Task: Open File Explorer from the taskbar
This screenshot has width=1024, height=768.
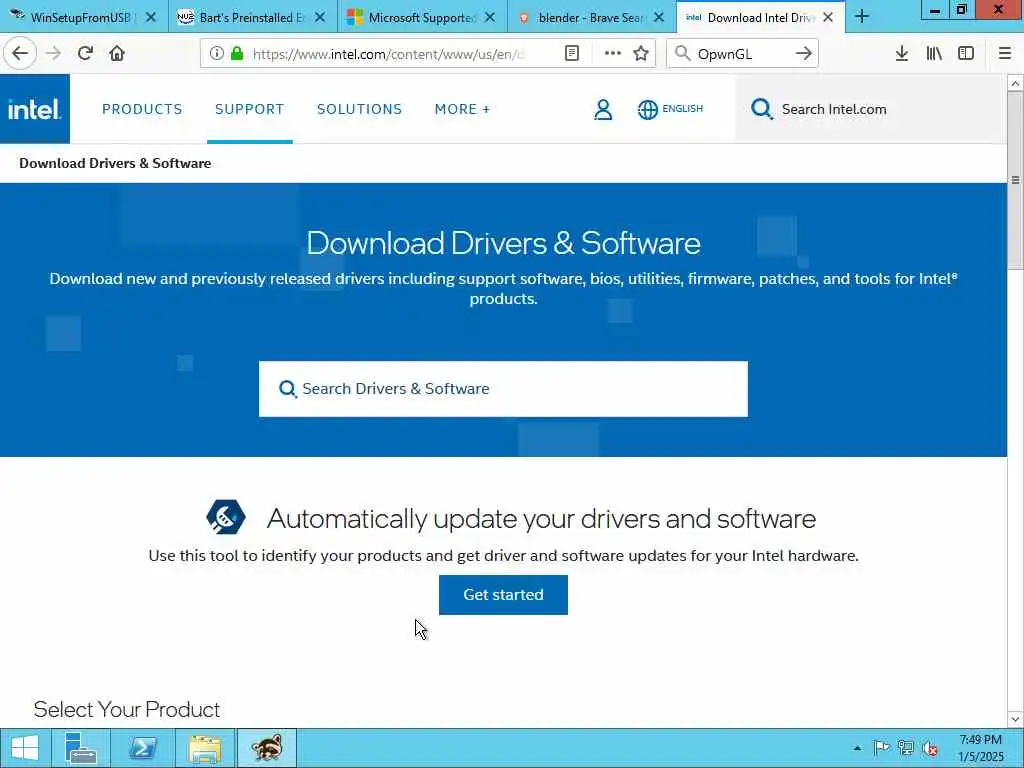Action: (x=204, y=748)
